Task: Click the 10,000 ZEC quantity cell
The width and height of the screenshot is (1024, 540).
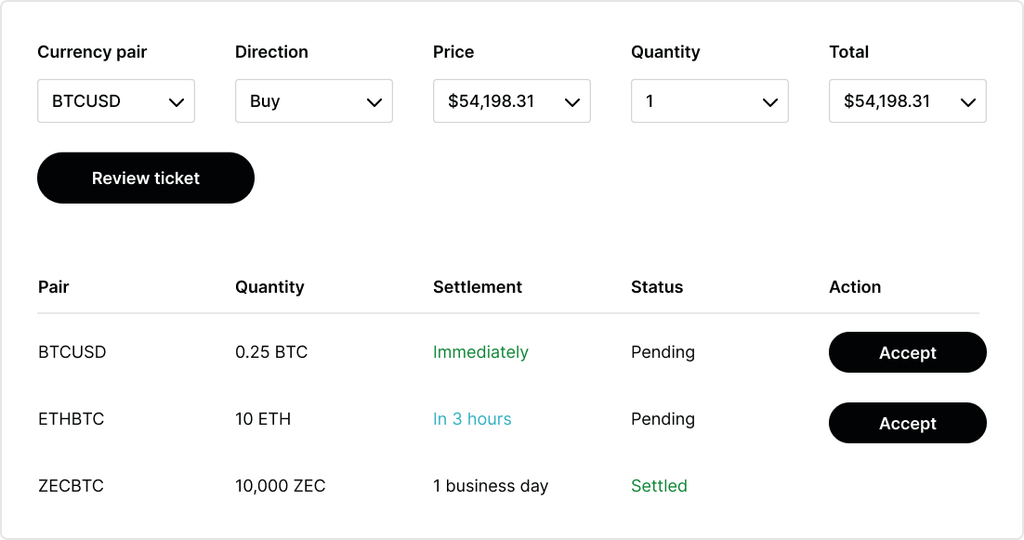Action: tap(281, 486)
